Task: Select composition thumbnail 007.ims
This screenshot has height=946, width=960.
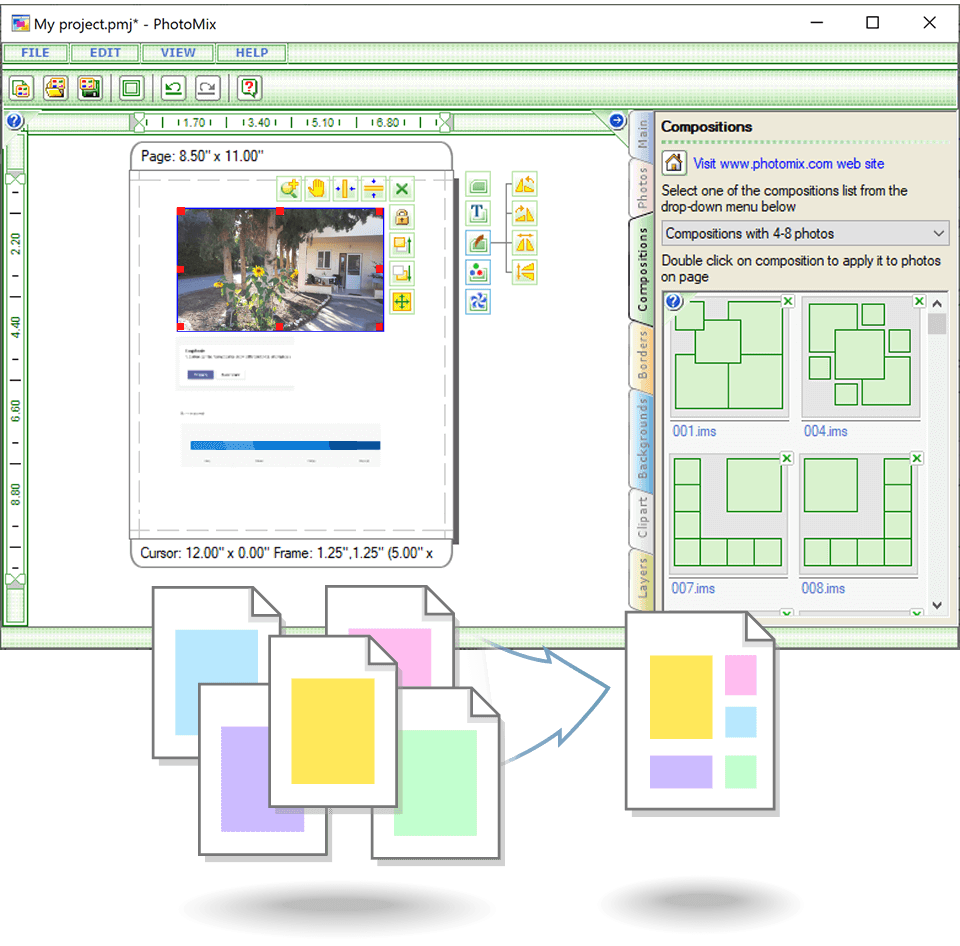Action: 729,514
